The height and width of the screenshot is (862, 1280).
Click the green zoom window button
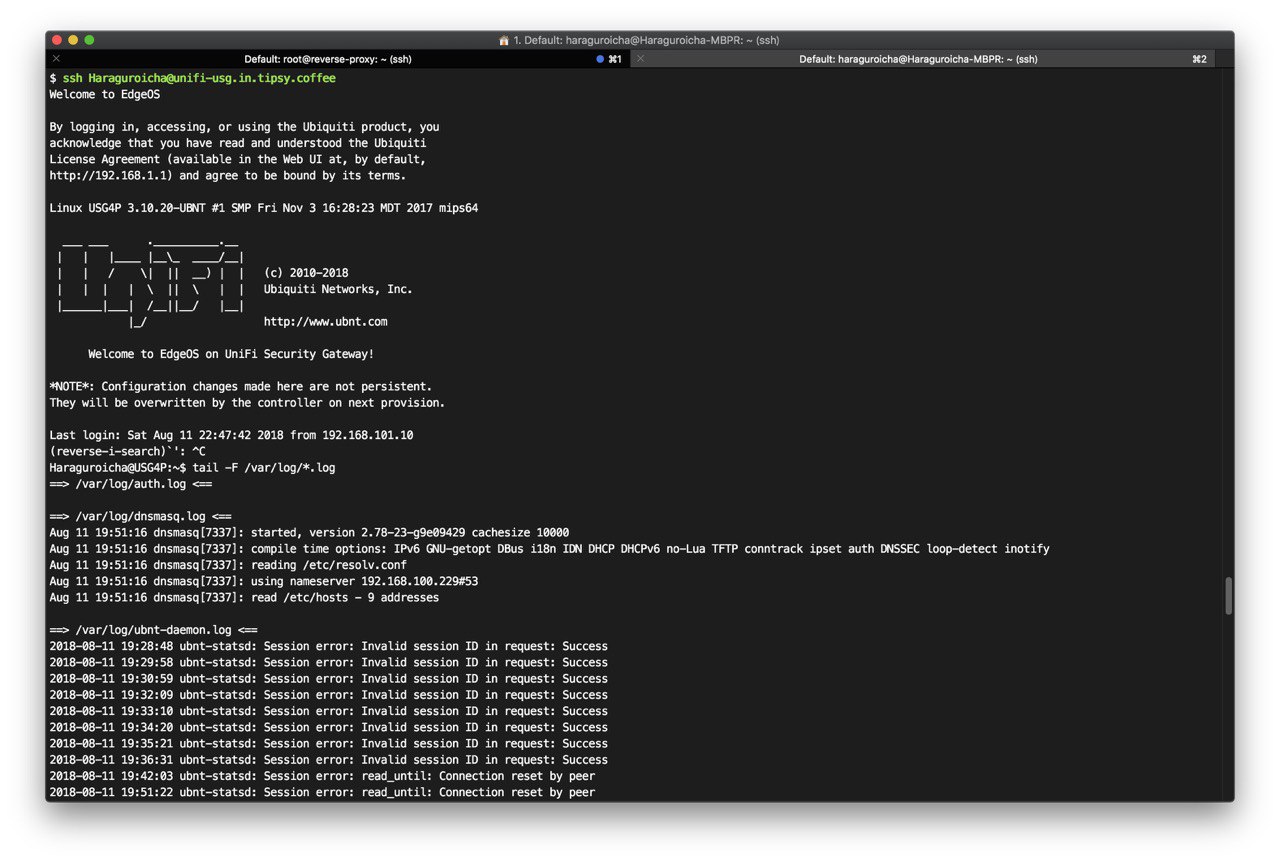[x=89, y=40]
